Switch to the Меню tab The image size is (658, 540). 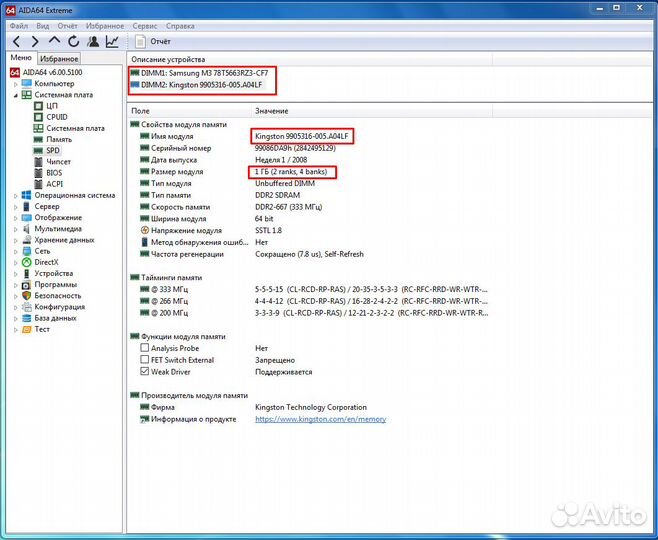coord(21,57)
